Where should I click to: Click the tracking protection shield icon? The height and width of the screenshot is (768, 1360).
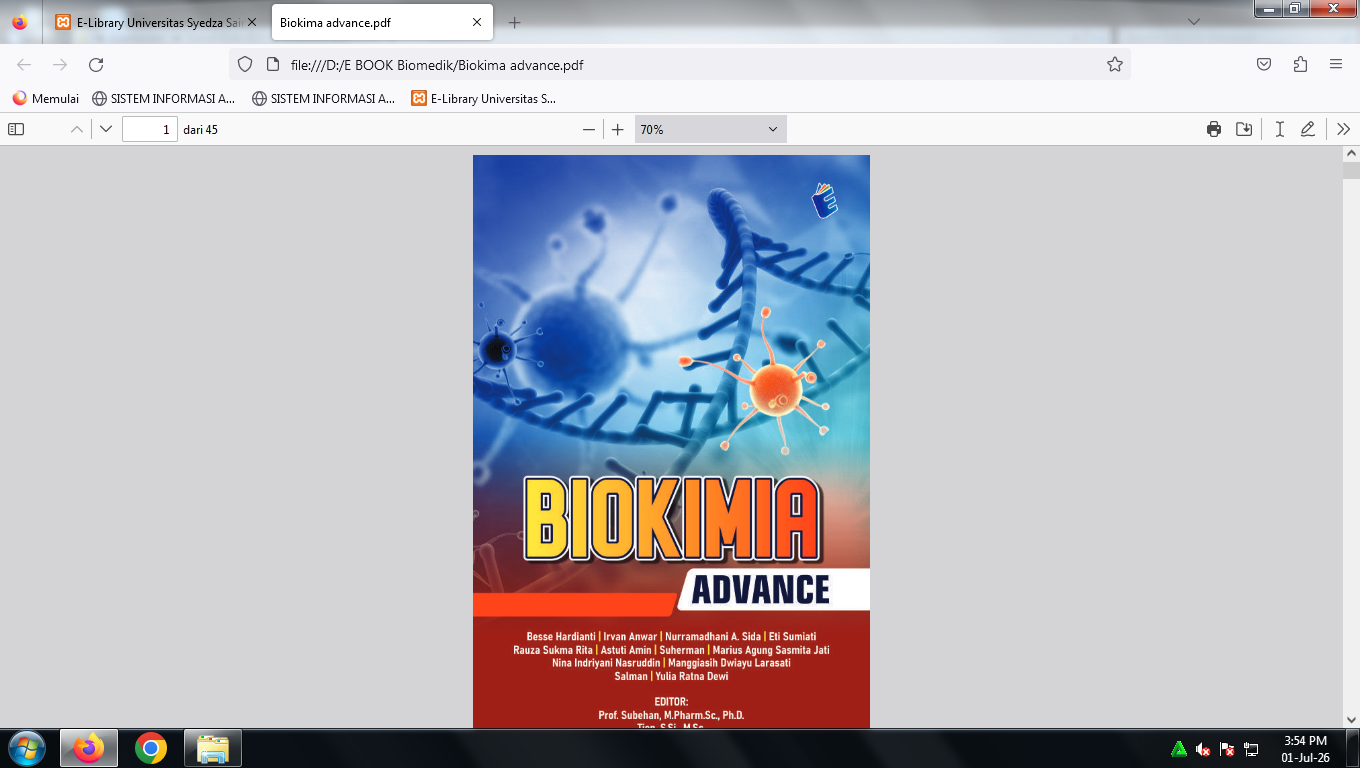point(245,64)
